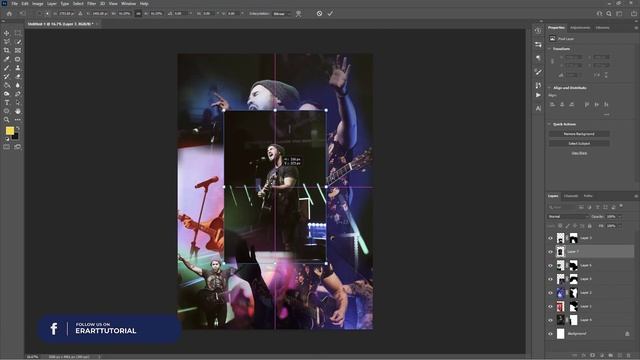Select the Move tool

click(7, 33)
